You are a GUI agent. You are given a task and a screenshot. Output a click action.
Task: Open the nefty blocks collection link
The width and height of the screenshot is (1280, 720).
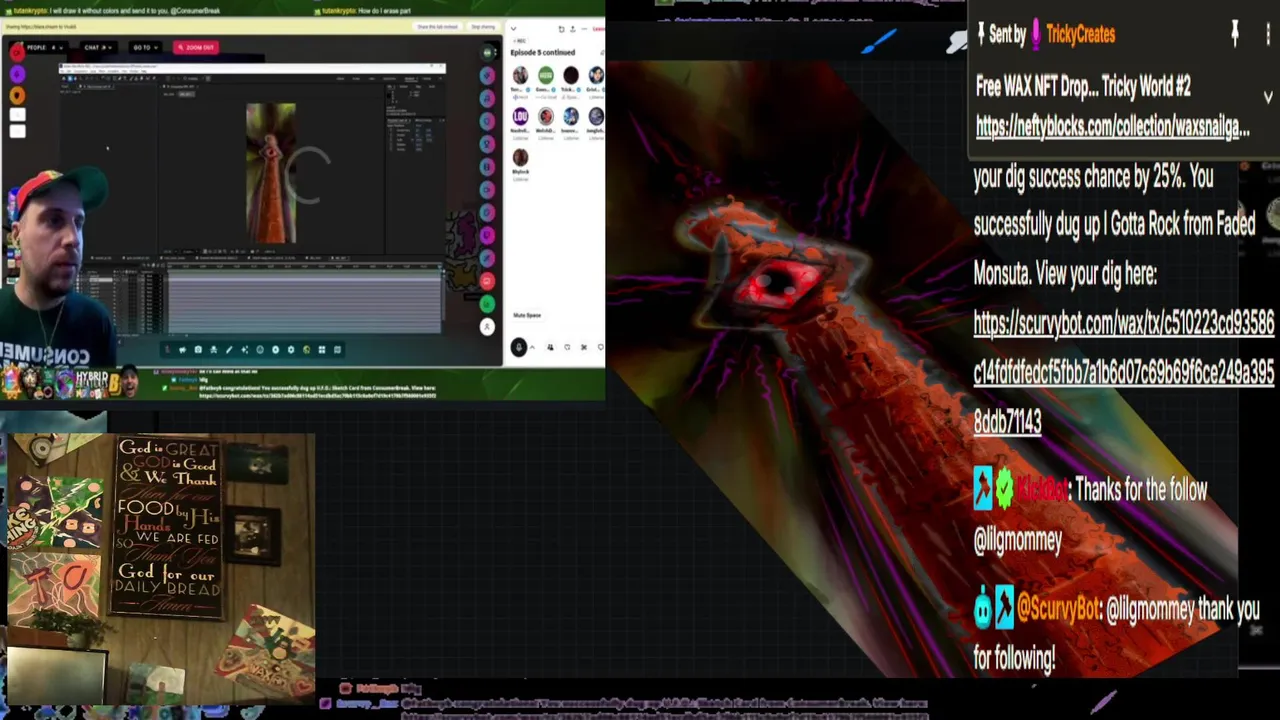click(1112, 127)
